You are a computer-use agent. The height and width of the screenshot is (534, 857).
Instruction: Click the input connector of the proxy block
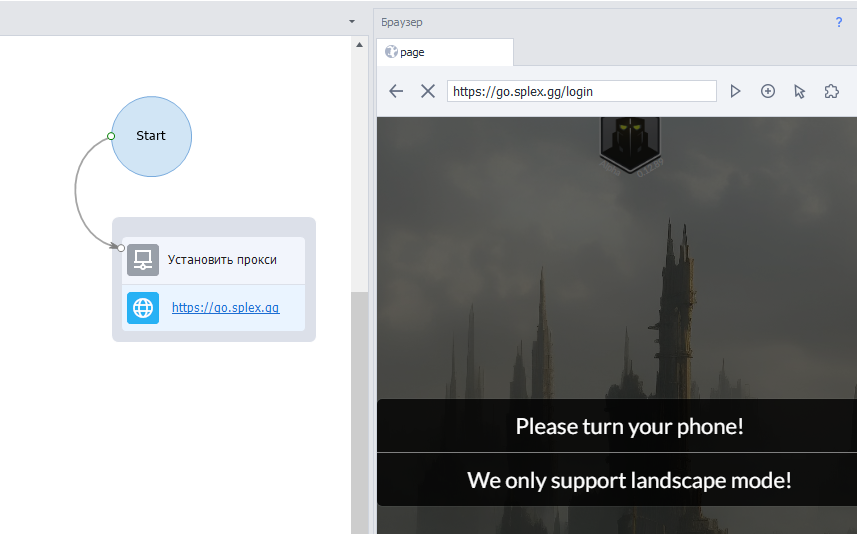pyautogui.click(x=121, y=248)
